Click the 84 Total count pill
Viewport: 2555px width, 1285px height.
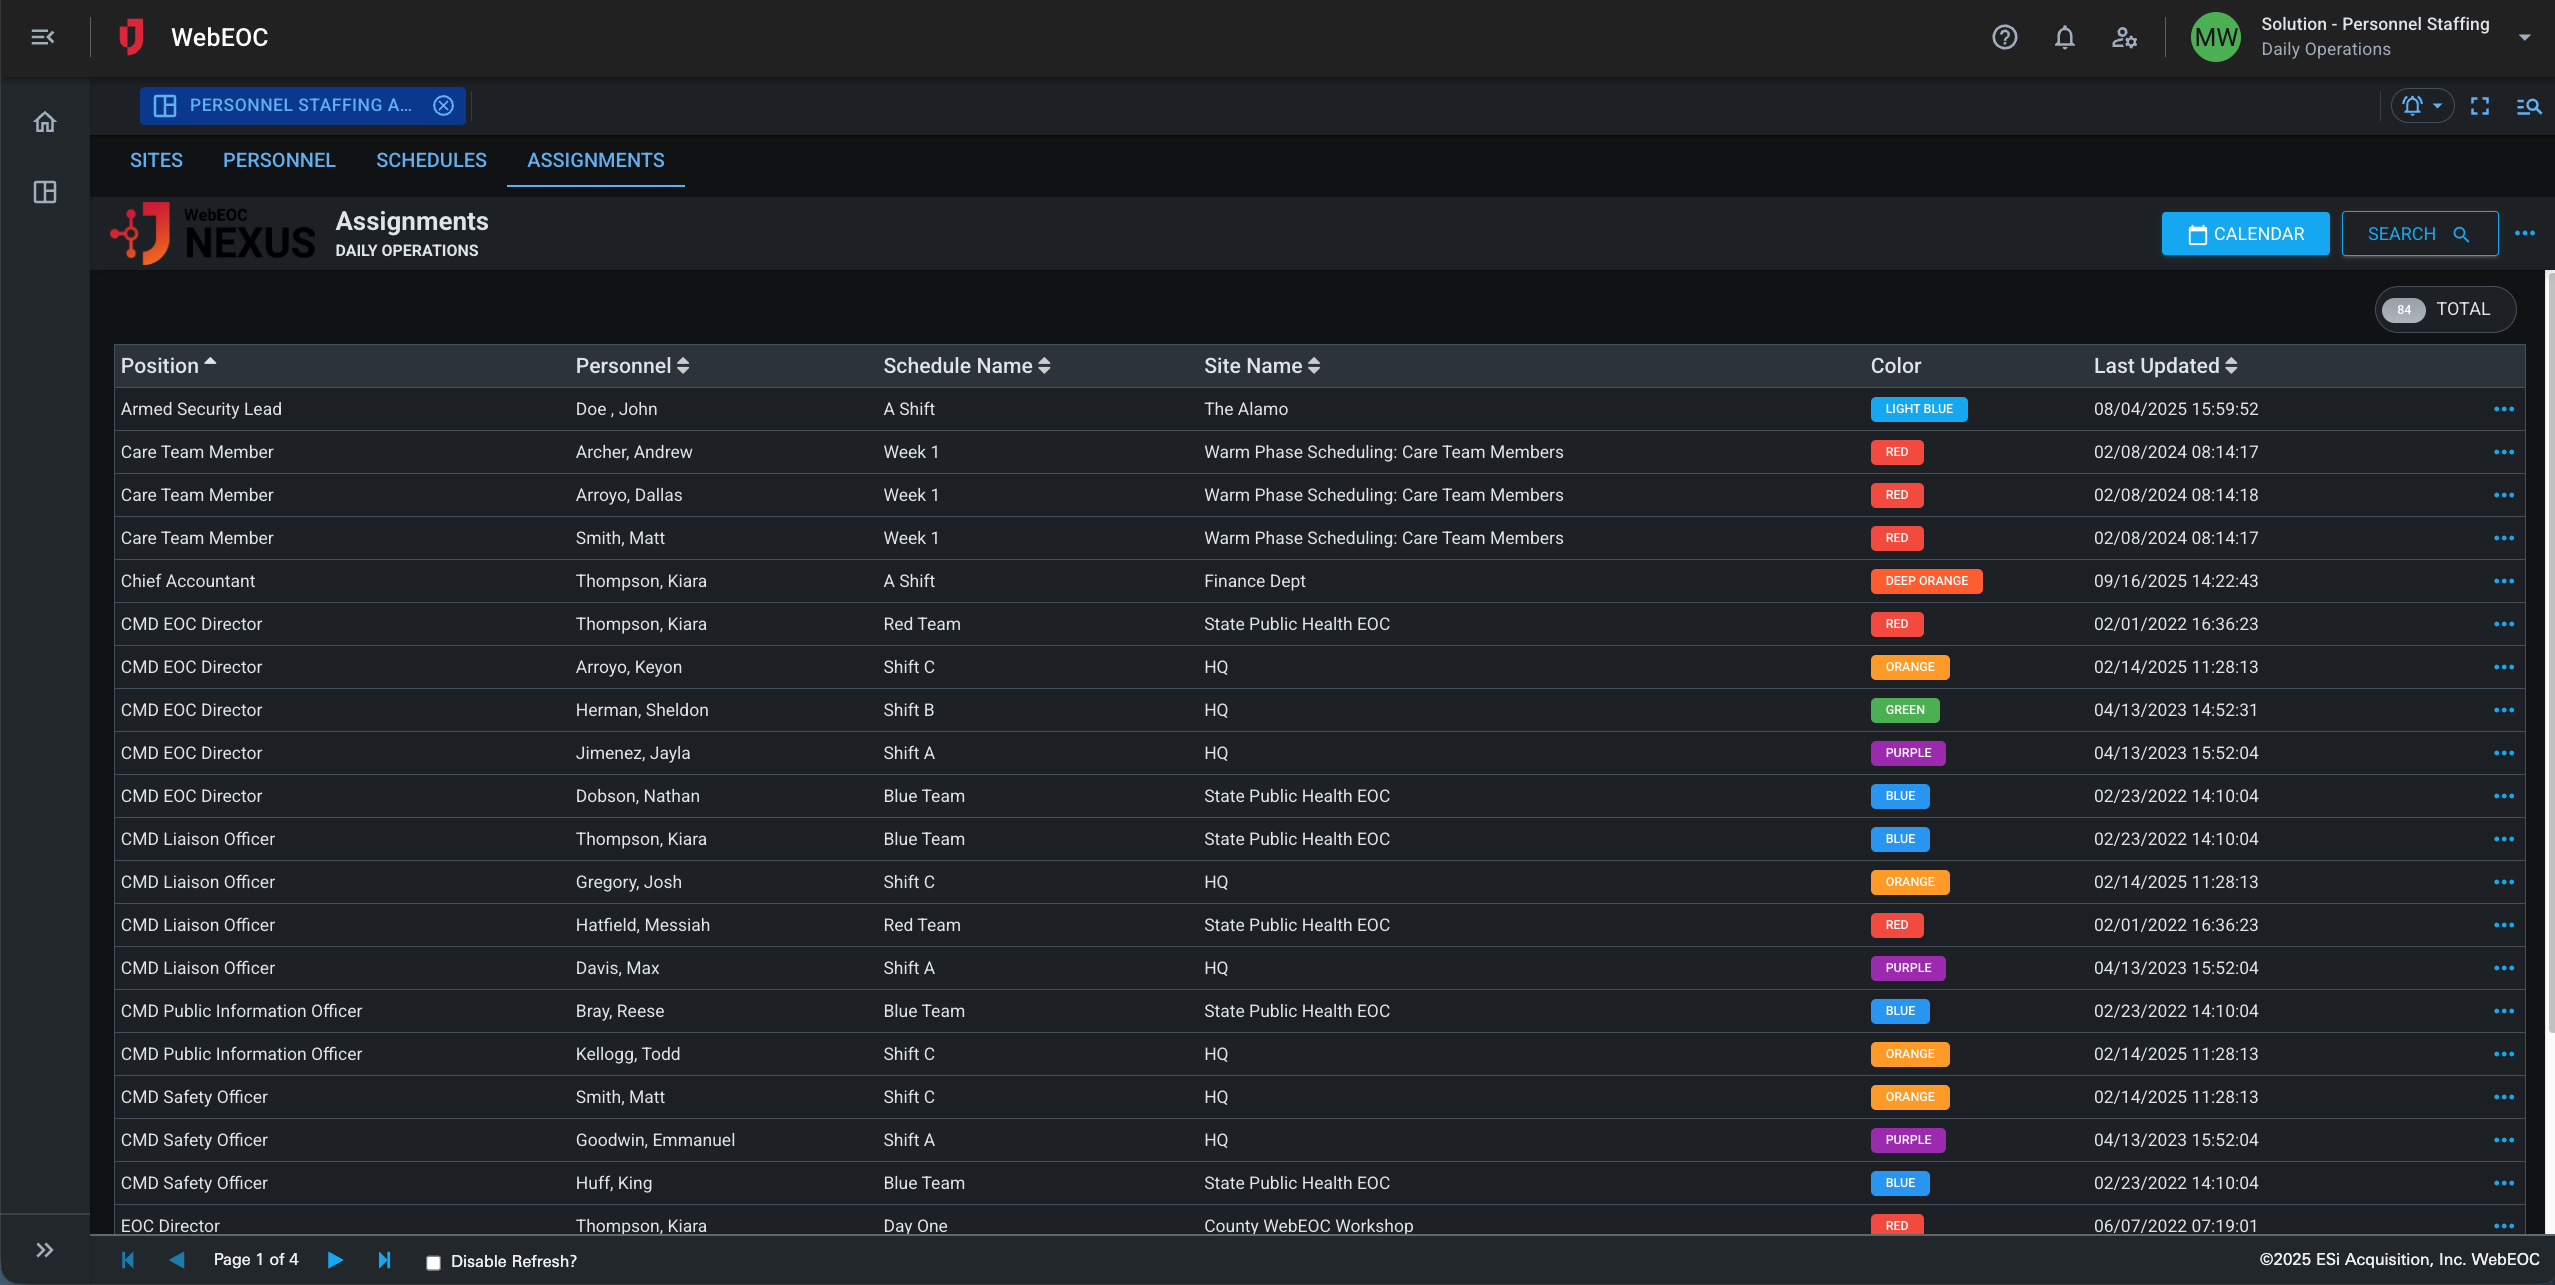coord(2445,309)
